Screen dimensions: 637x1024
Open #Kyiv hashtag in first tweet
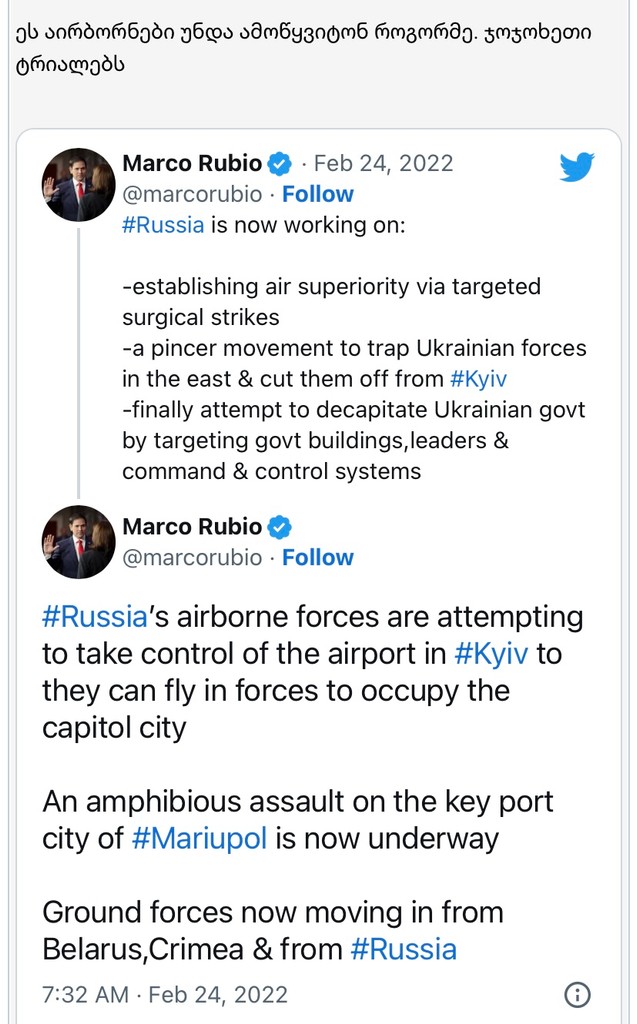click(x=479, y=379)
